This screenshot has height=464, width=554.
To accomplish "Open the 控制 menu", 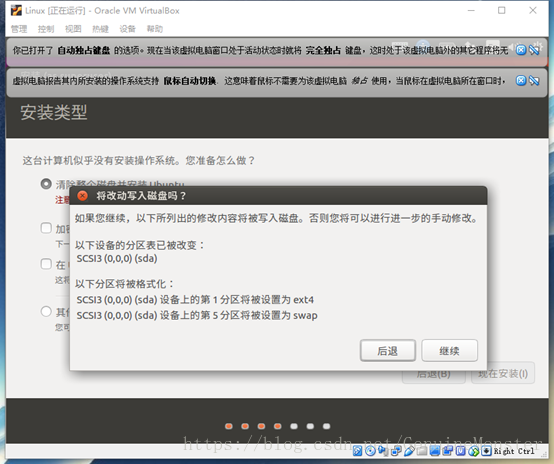I will (x=46, y=29).
